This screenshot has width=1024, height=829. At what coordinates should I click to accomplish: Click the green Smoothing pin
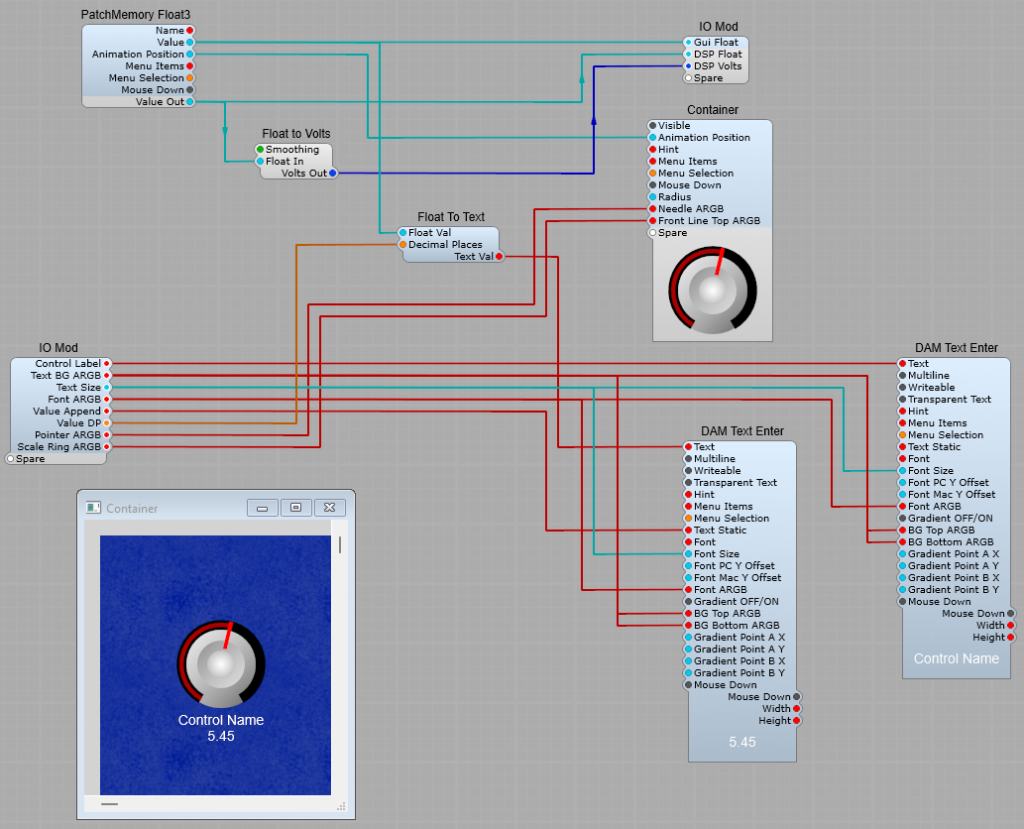pyautogui.click(x=260, y=150)
